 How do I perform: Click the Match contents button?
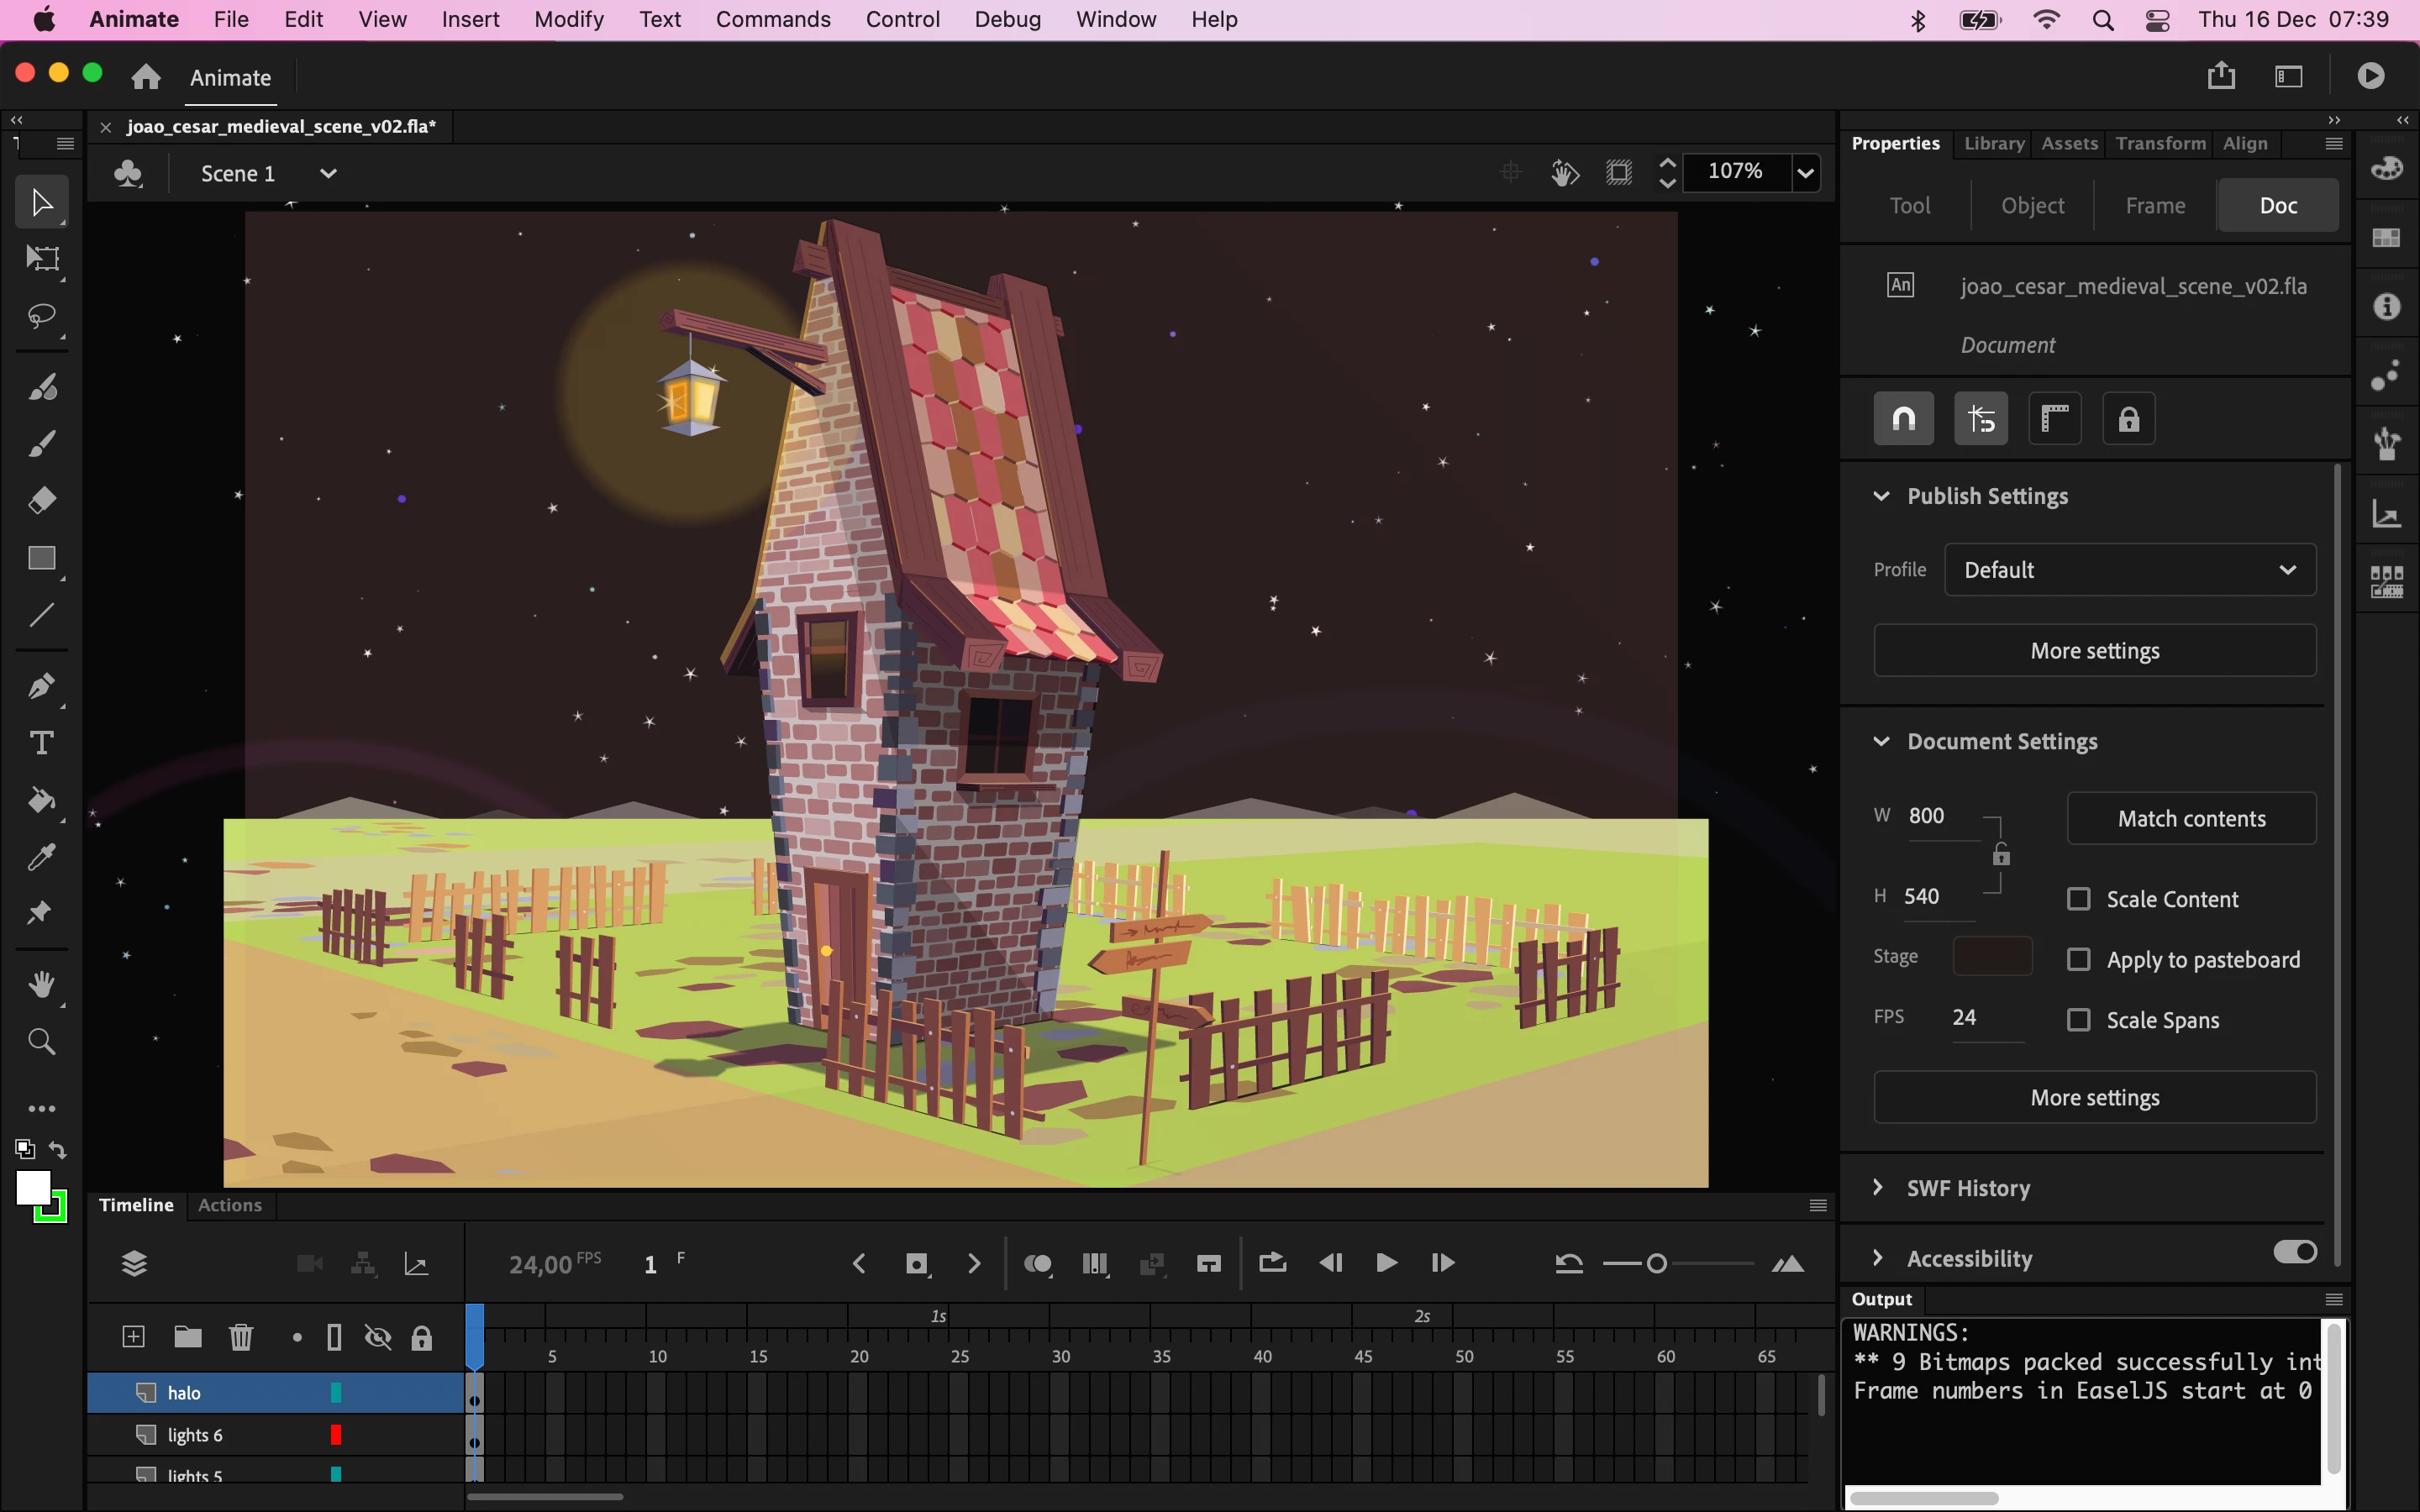pos(2191,819)
